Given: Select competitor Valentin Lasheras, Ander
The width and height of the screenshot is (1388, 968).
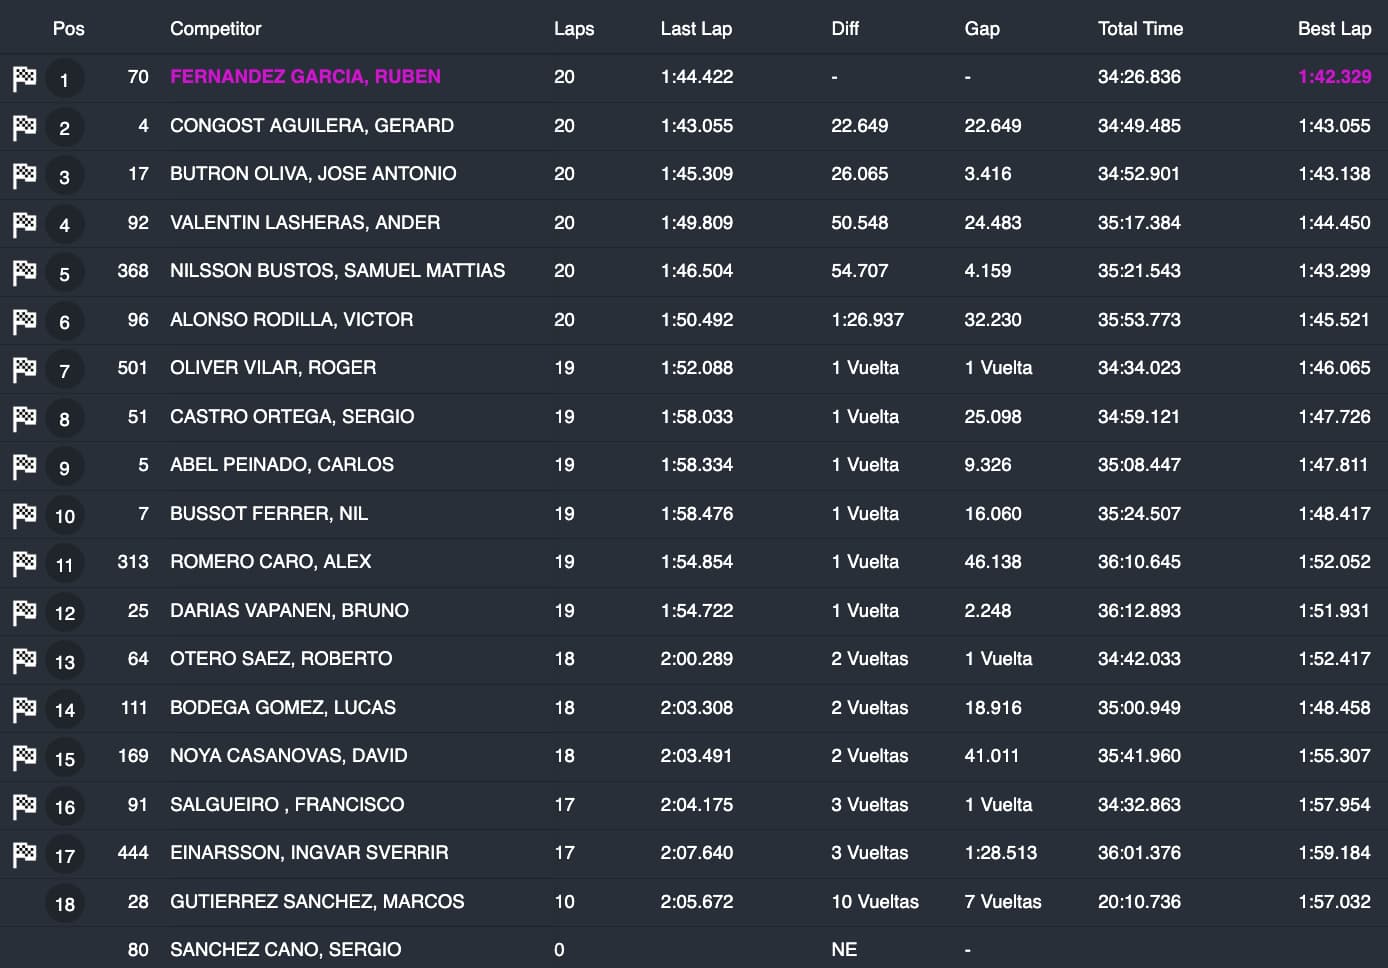Looking at the screenshot, I should coord(305,223).
